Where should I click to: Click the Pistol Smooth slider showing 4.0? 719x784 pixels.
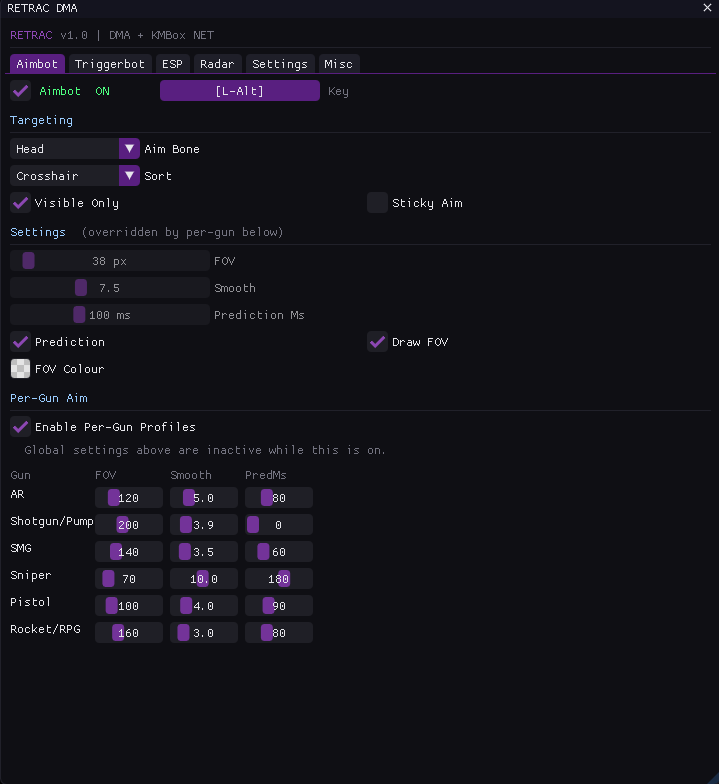(x=204, y=606)
